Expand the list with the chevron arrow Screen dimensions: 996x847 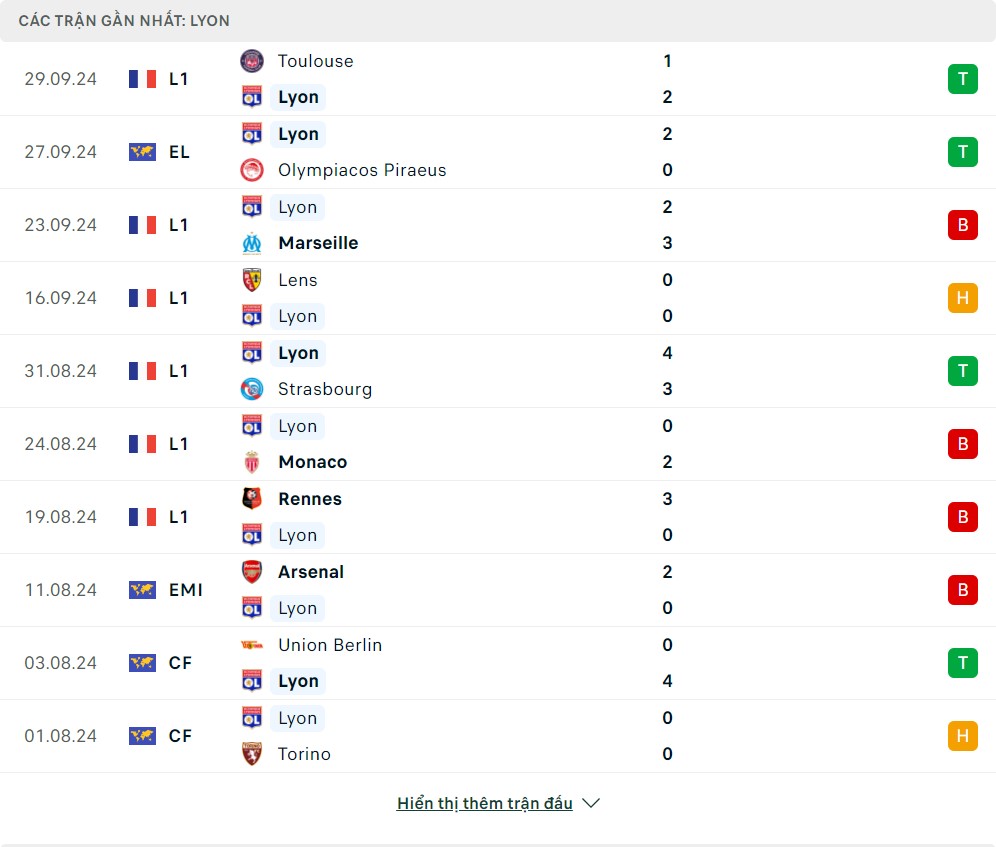pyautogui.click(x=591, y=803)
